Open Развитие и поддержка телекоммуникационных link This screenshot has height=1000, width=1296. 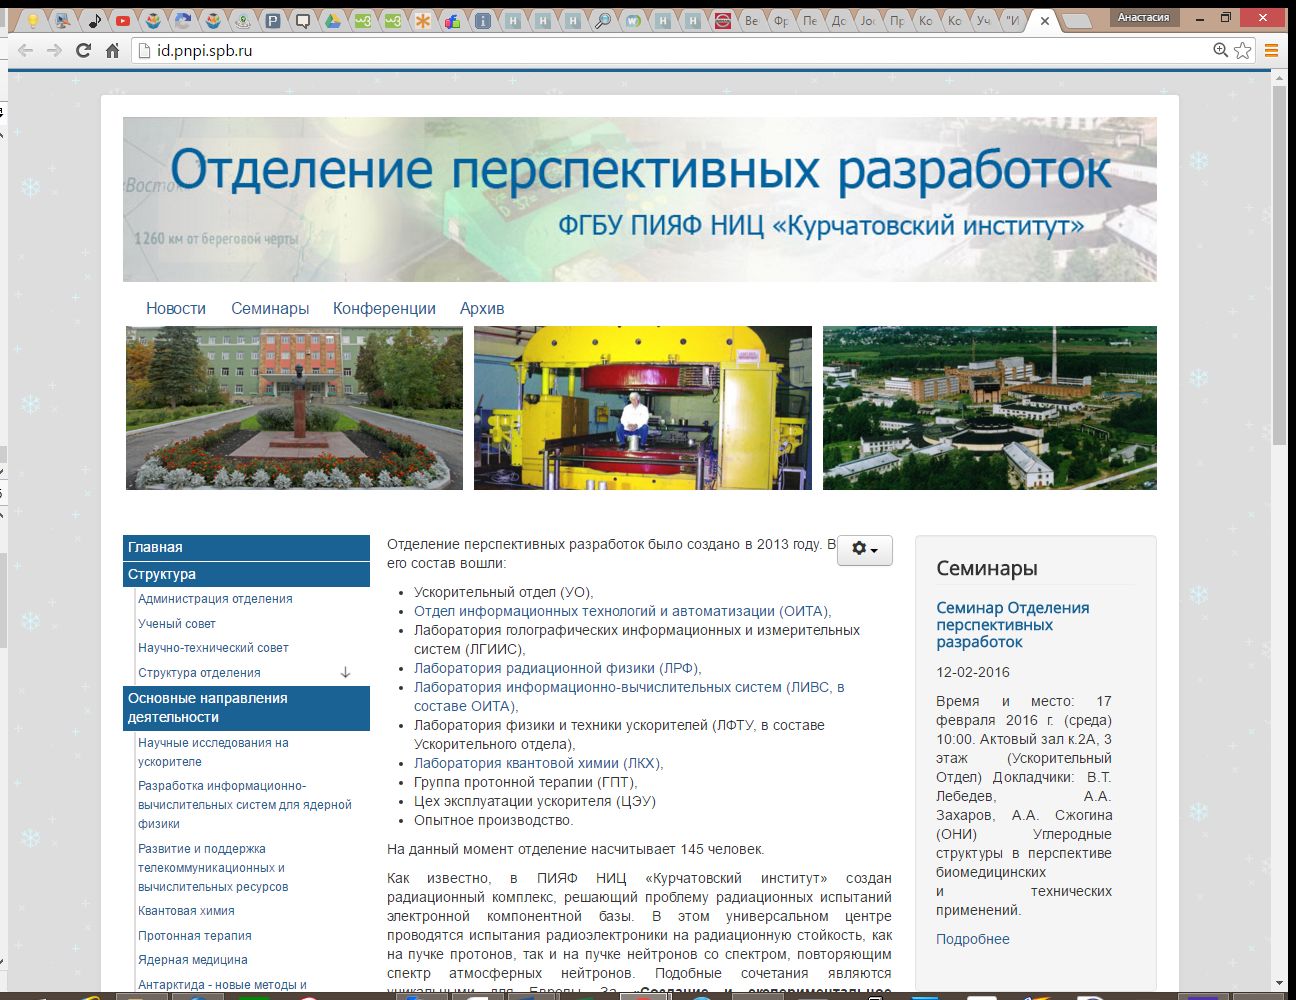point(213,868)
